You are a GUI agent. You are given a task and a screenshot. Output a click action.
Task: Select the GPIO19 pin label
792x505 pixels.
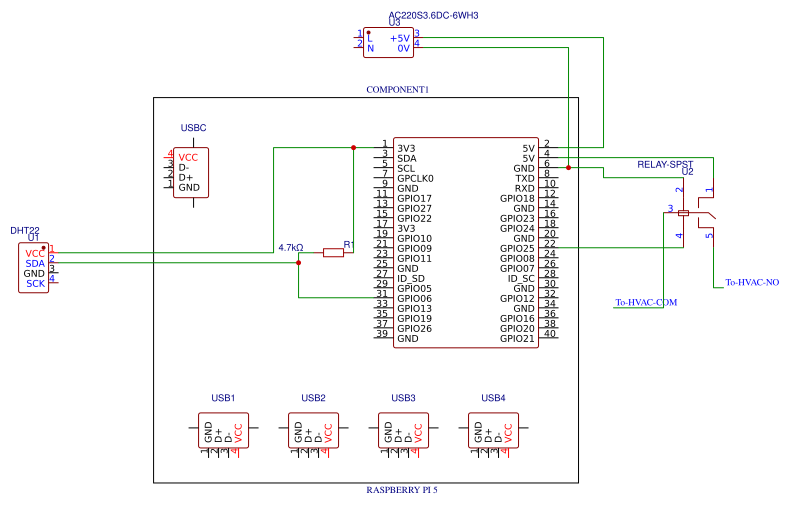coord(414,319)
